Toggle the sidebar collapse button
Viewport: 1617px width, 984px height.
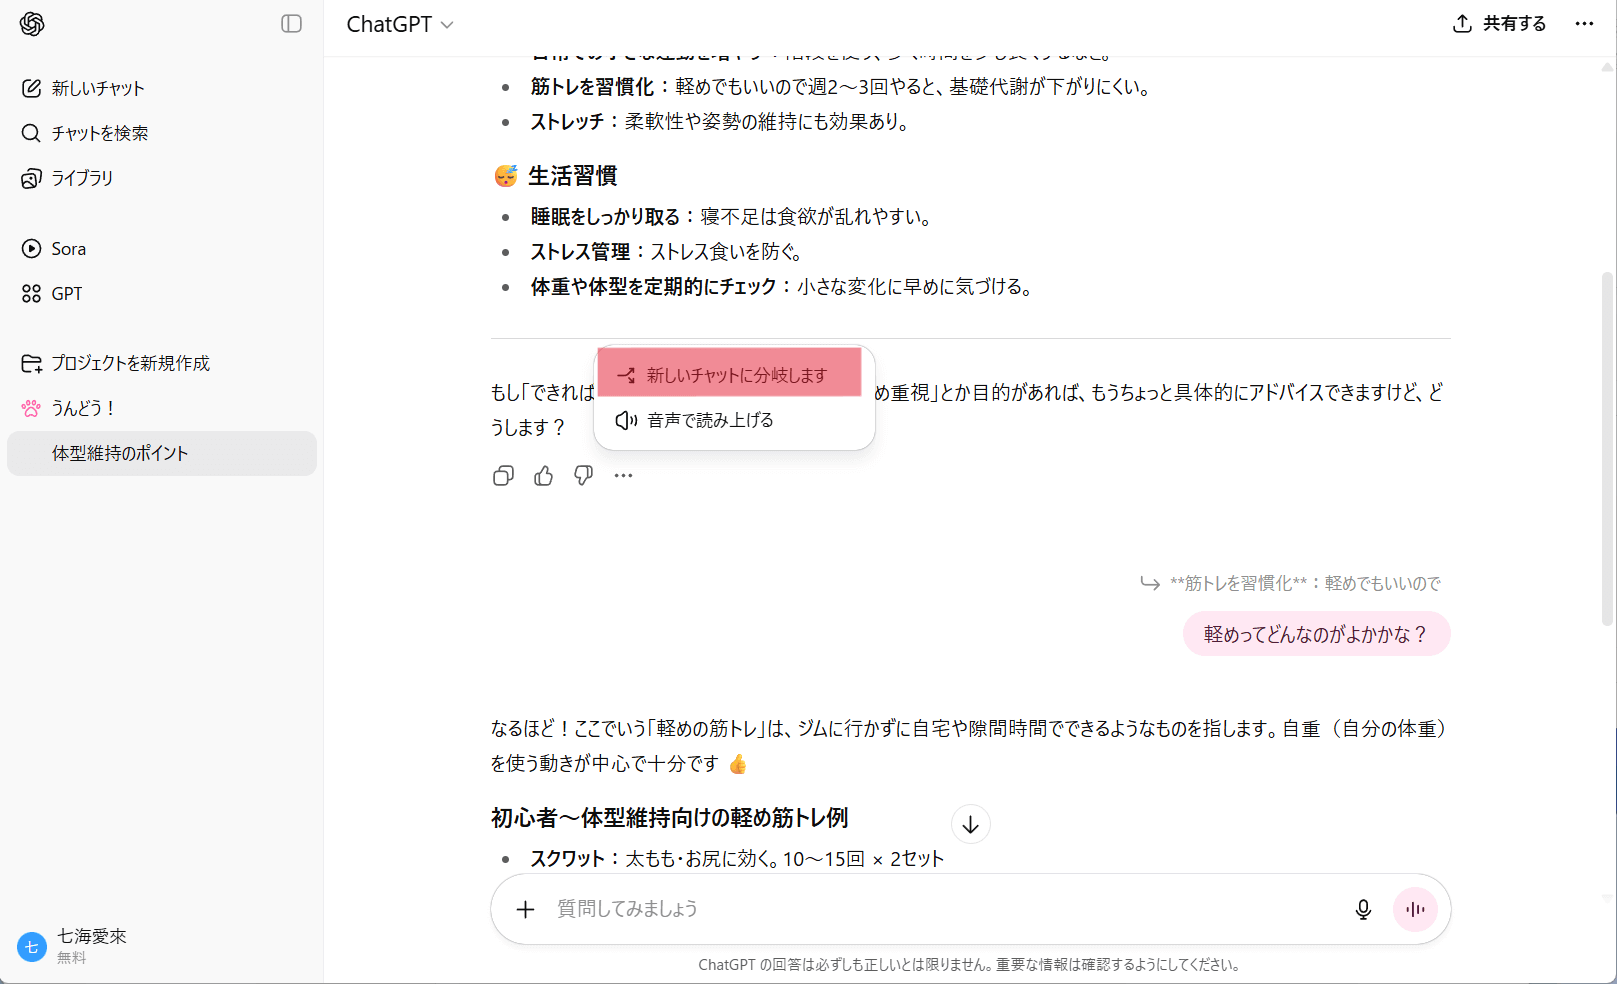[x=291, y=24]
